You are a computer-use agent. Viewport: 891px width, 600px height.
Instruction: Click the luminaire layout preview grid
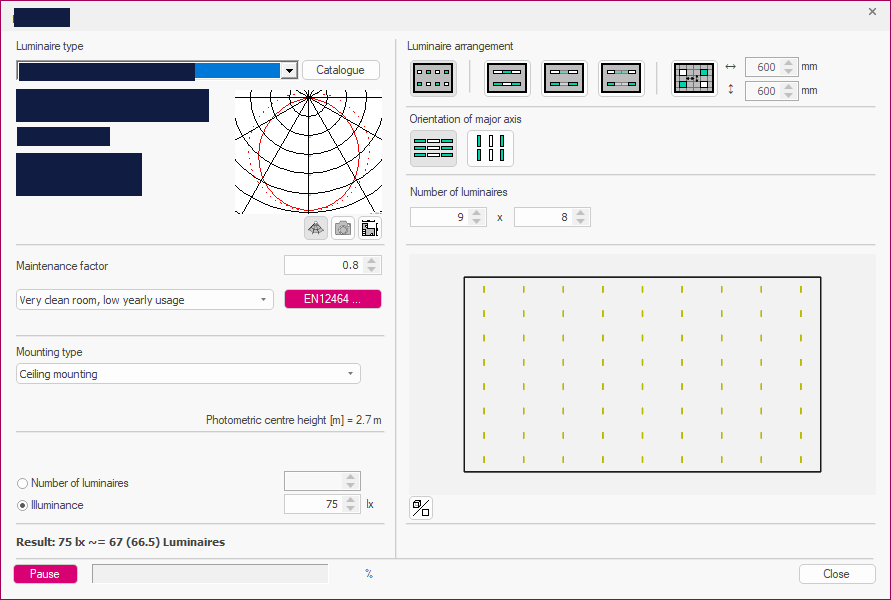pyautogui.click(x=642, y=374)
